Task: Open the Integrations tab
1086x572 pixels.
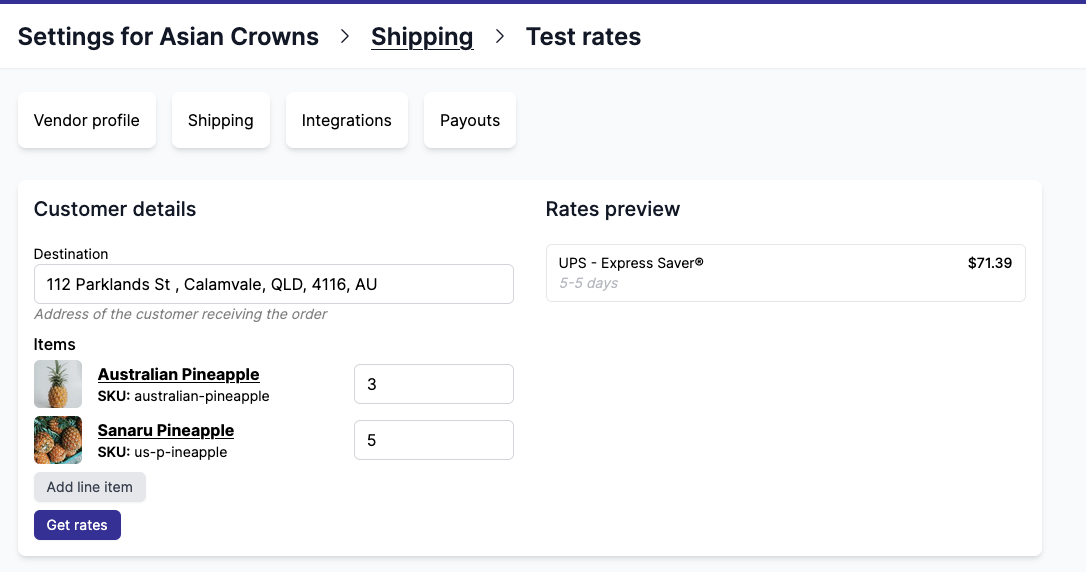Action: point(346,120)
